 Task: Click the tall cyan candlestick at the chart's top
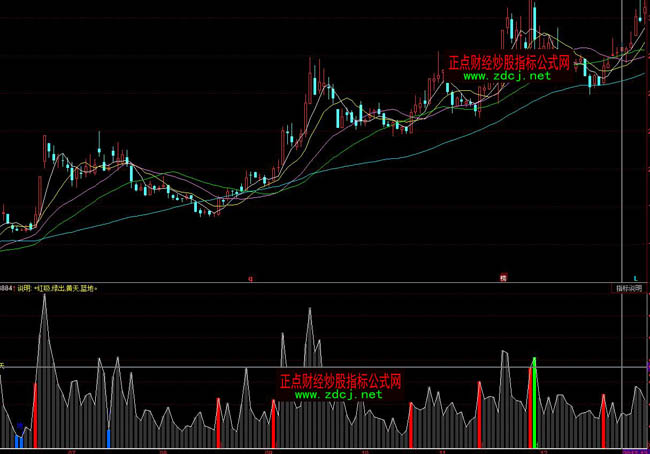[x=534, y=20]
